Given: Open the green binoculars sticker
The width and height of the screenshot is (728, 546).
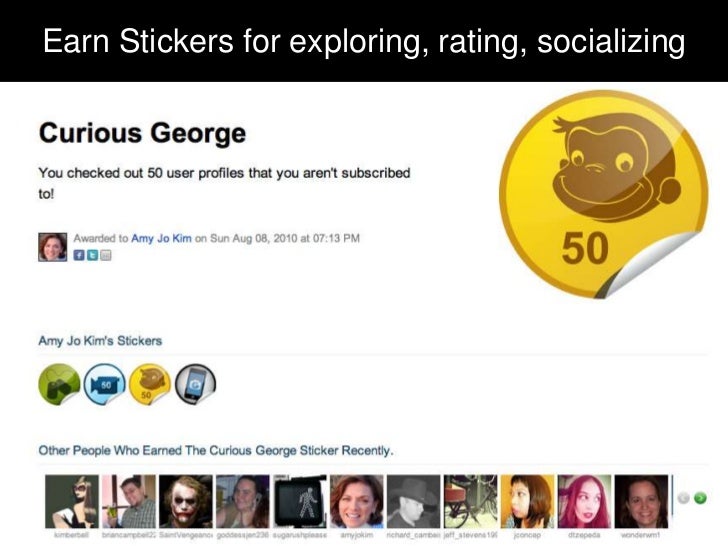Looking at the screenshot, I should 59,384.
